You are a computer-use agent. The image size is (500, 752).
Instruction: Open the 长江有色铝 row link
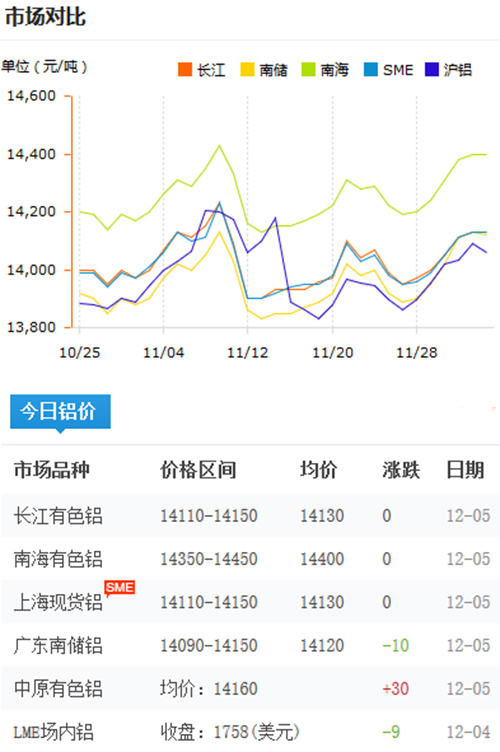click(x=58, y=516)
